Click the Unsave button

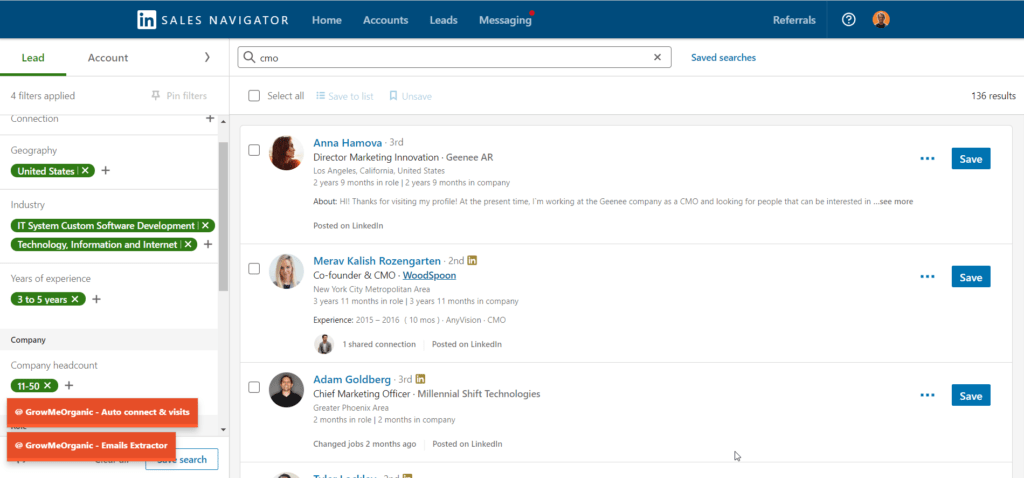pyautogui.click(x=411, y=96)
